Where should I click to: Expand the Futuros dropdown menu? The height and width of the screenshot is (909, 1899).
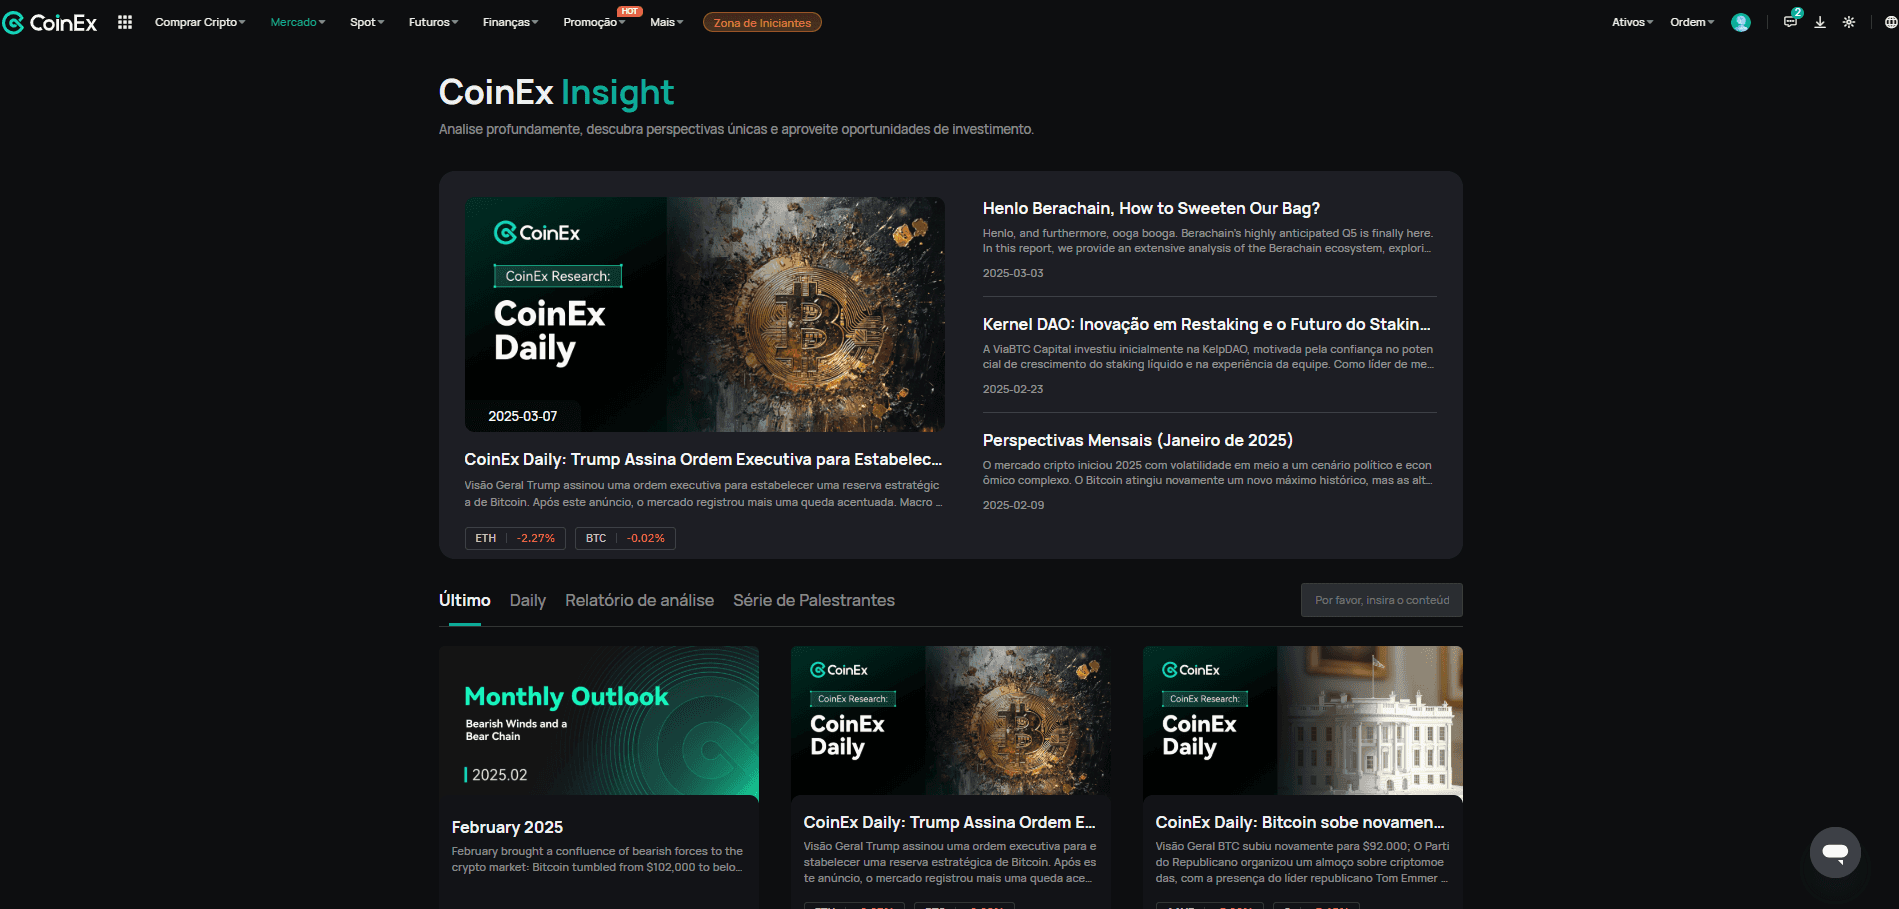433,22
